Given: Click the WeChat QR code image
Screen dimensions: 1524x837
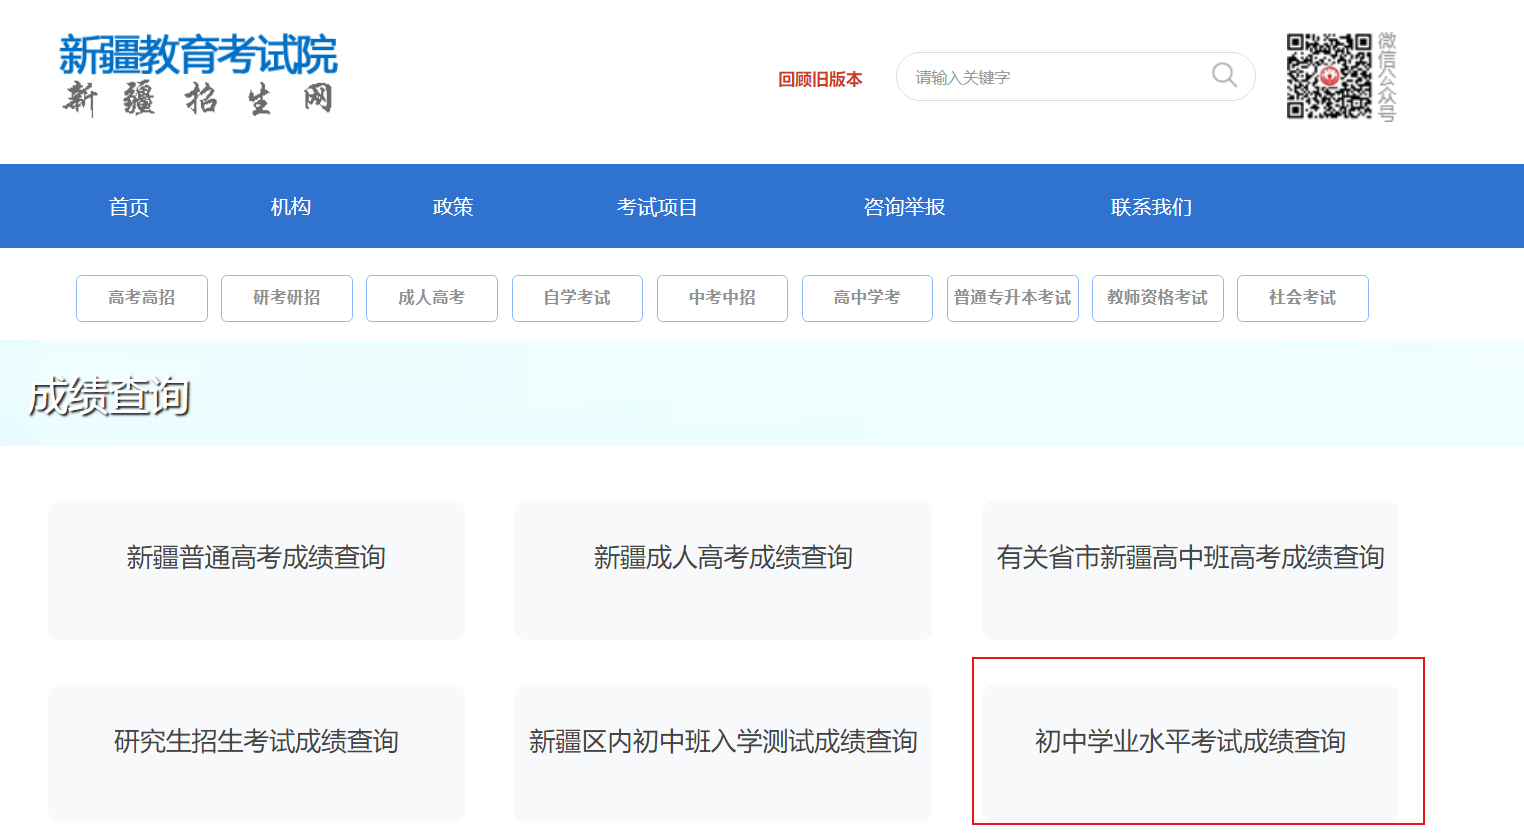Looking at the screenshot, I should point(1328,77).
